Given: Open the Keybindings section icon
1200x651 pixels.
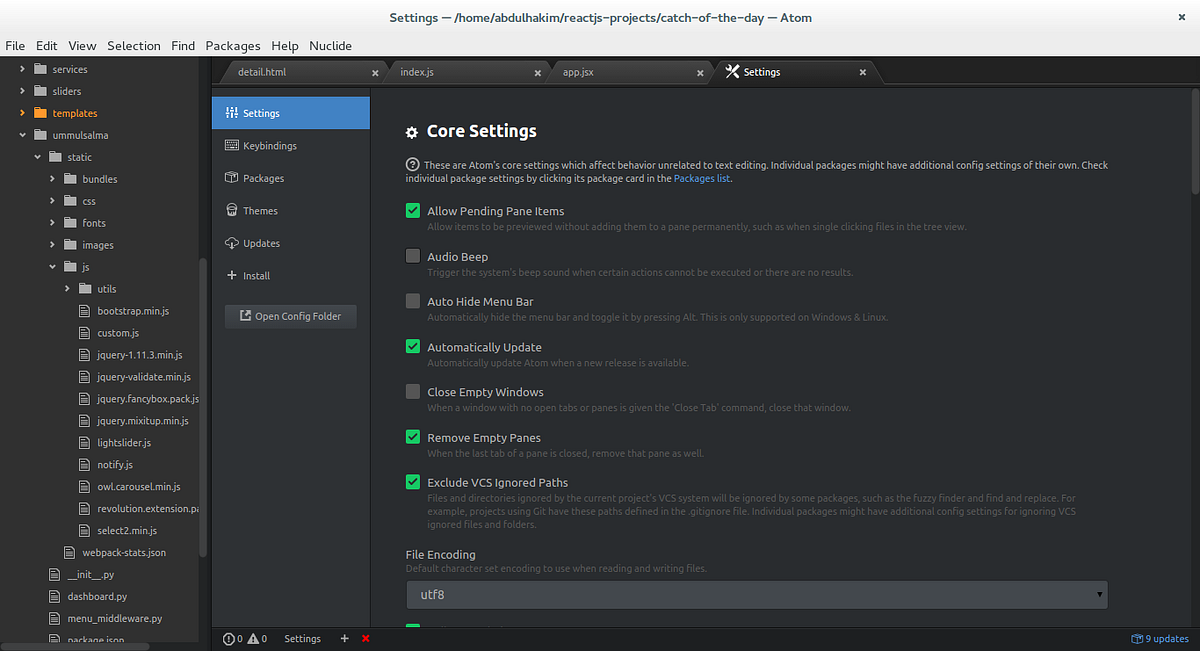Looking at the screenshot, I should tap(232, 145).
